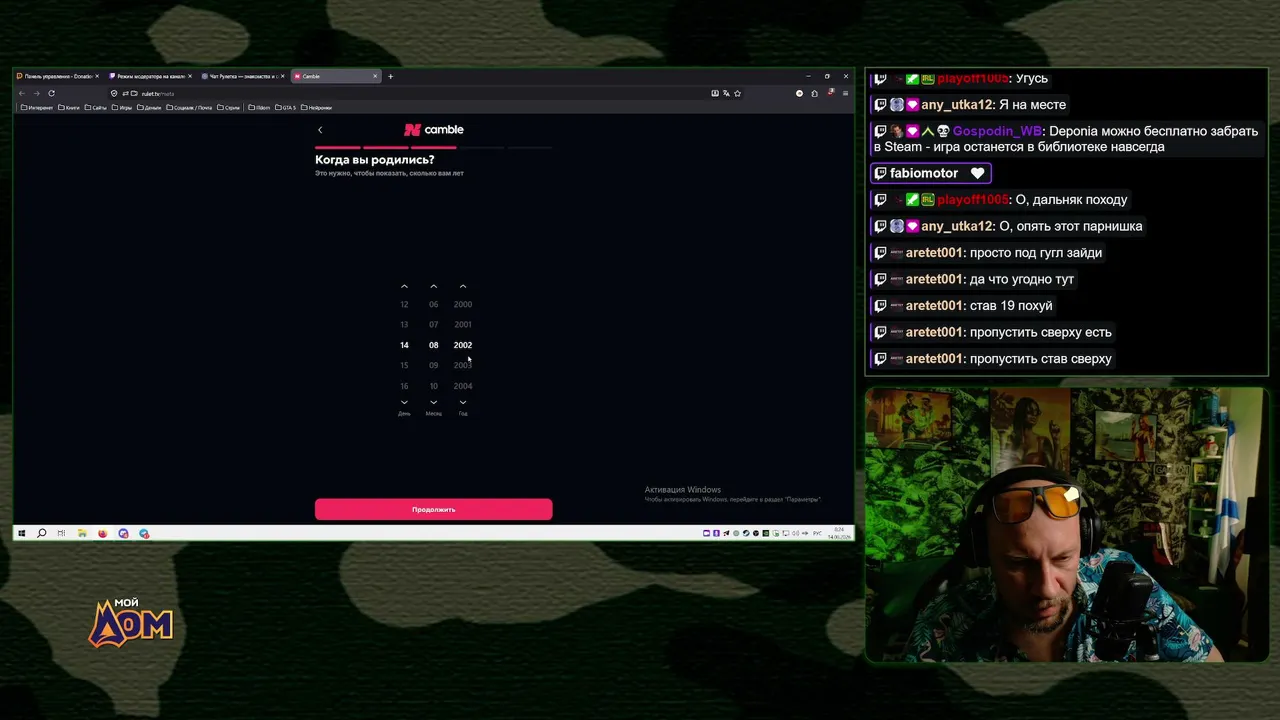The height and width of the screenshot is (720, 1280).
Task: Click Gospodin_WB username in chat
Action: (x=997, y=131)
